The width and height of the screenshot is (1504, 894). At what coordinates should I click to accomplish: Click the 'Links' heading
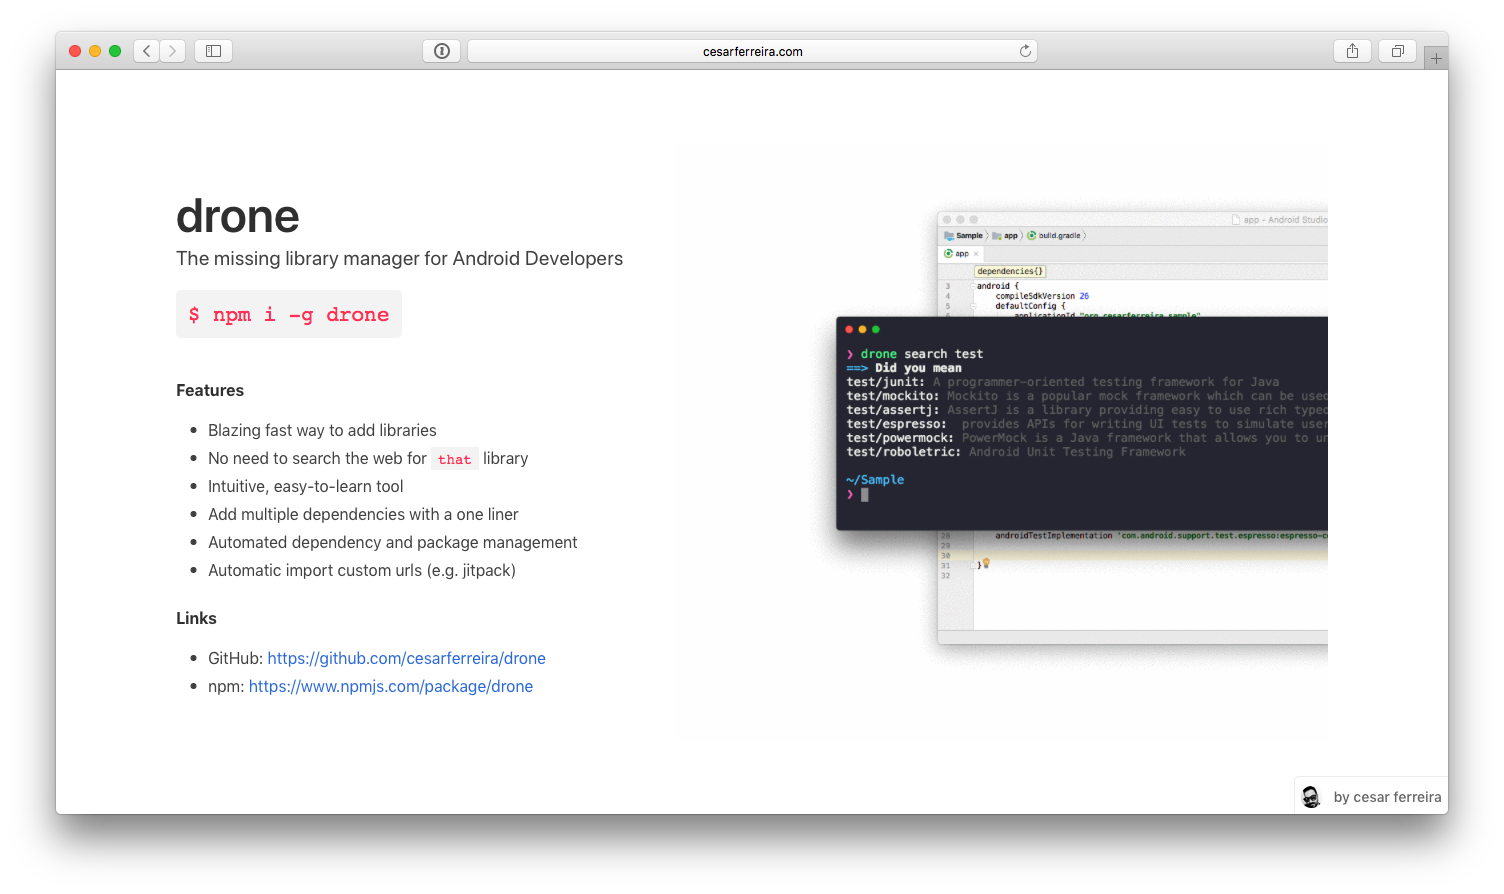point(196,618)
